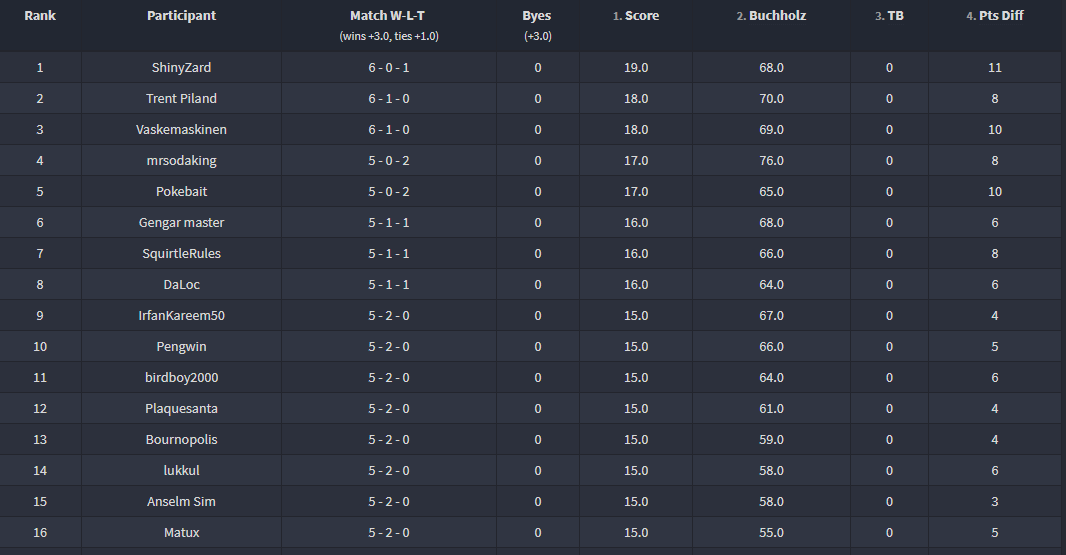
Task: Click Anselm Sim's Pts Diff value 3
Action: click(995, 501)
